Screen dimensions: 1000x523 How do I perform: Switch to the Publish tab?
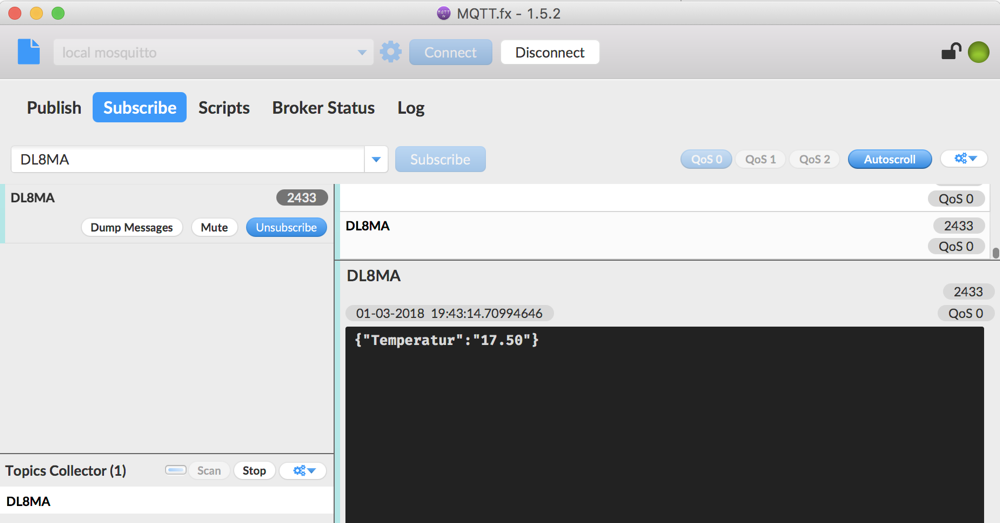54,107
